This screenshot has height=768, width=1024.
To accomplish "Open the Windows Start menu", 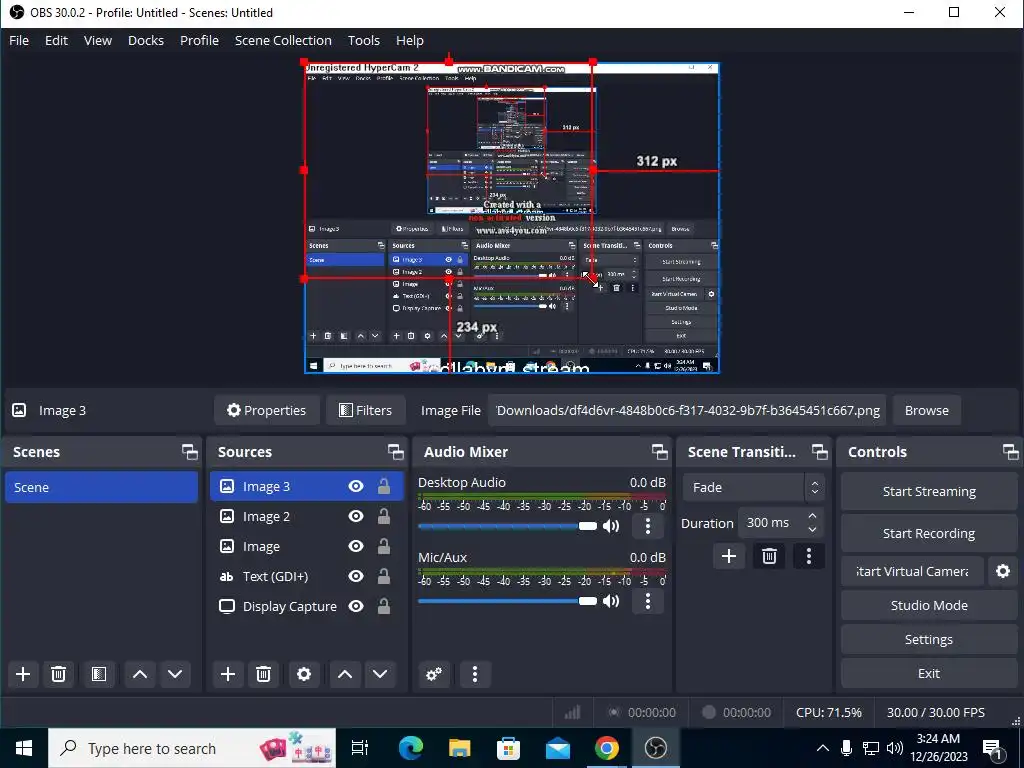I will click(24, 748).
